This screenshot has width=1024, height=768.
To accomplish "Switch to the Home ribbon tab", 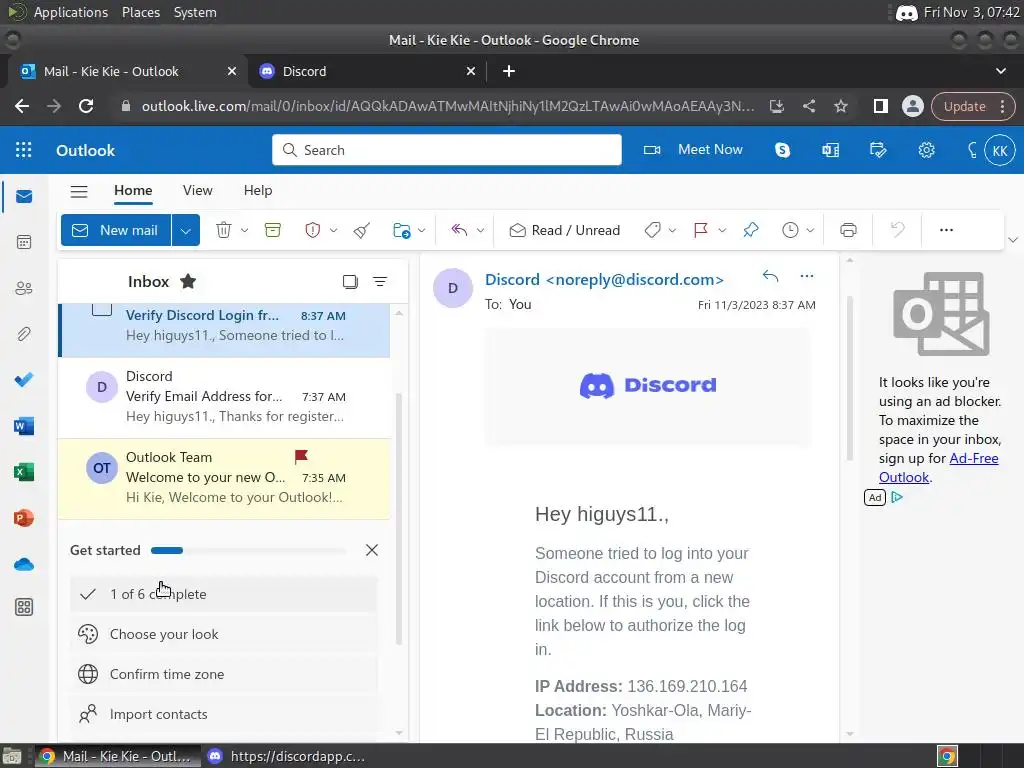I will coord(133,191).
